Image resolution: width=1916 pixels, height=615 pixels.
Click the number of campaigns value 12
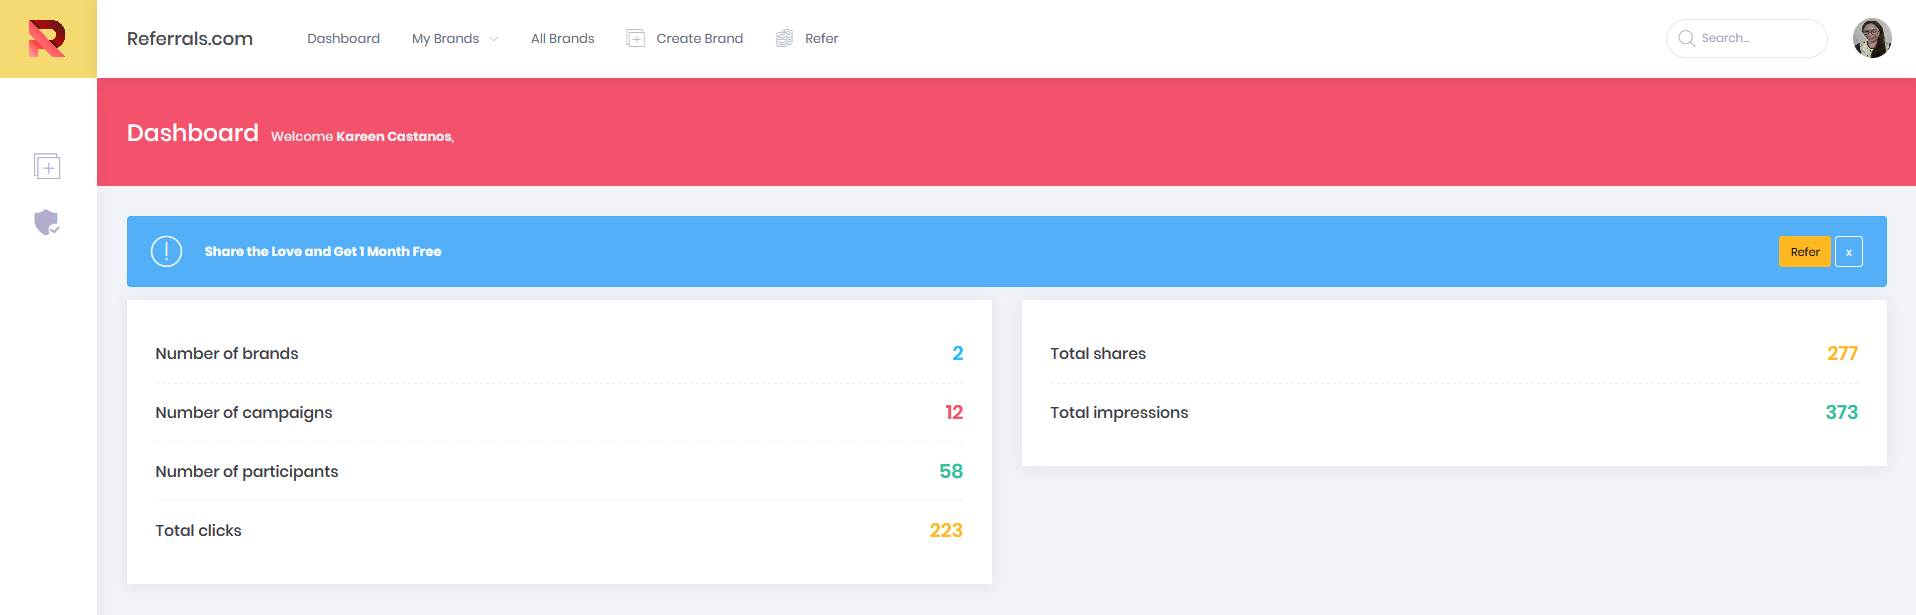tap(953, 412)
